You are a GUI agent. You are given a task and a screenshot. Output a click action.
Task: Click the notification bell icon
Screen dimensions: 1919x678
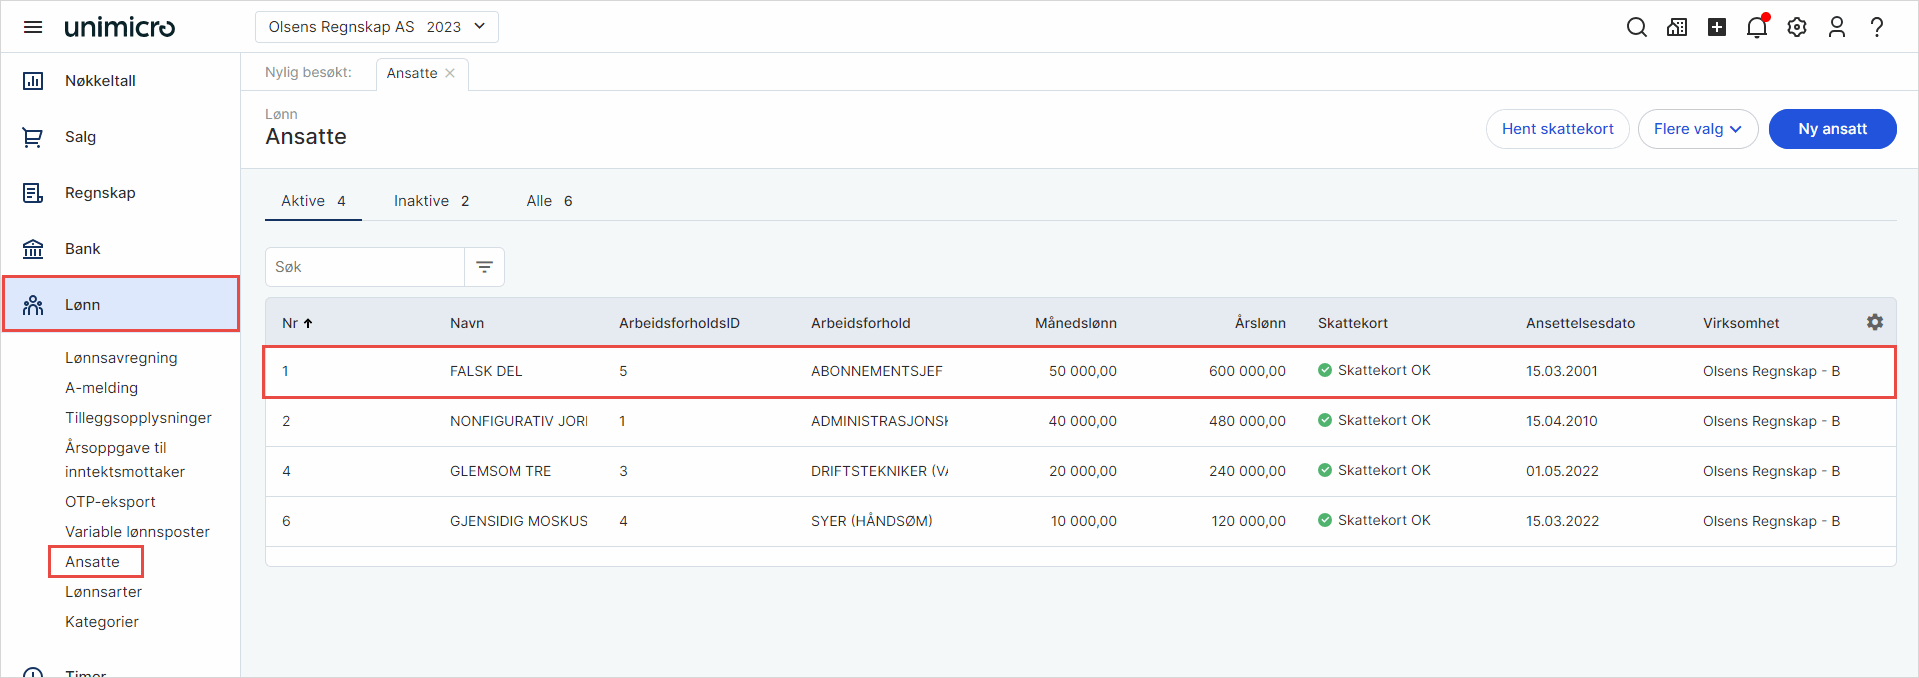coord(1756,27)
